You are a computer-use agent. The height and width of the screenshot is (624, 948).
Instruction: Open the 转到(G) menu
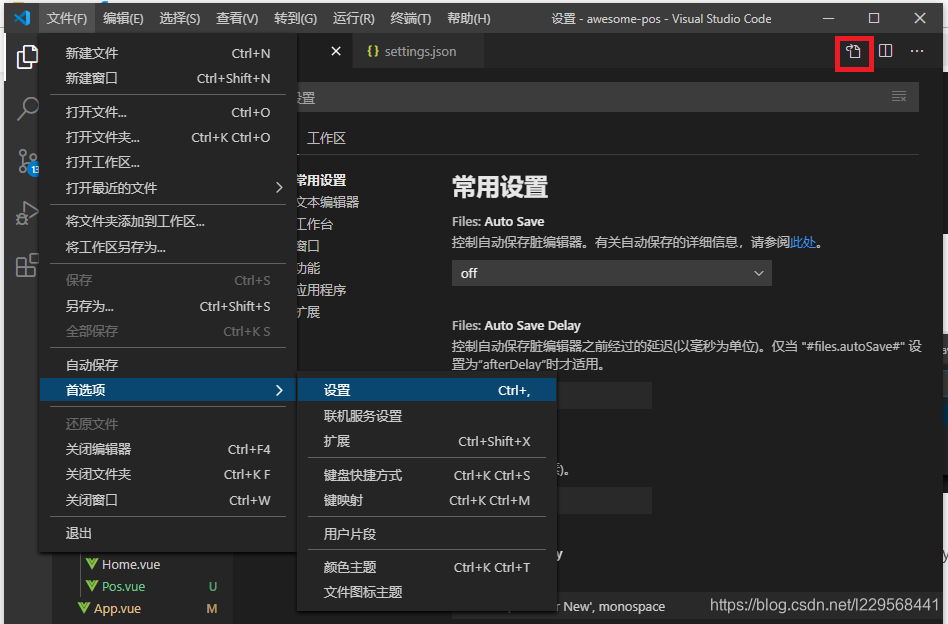[295, 19]
